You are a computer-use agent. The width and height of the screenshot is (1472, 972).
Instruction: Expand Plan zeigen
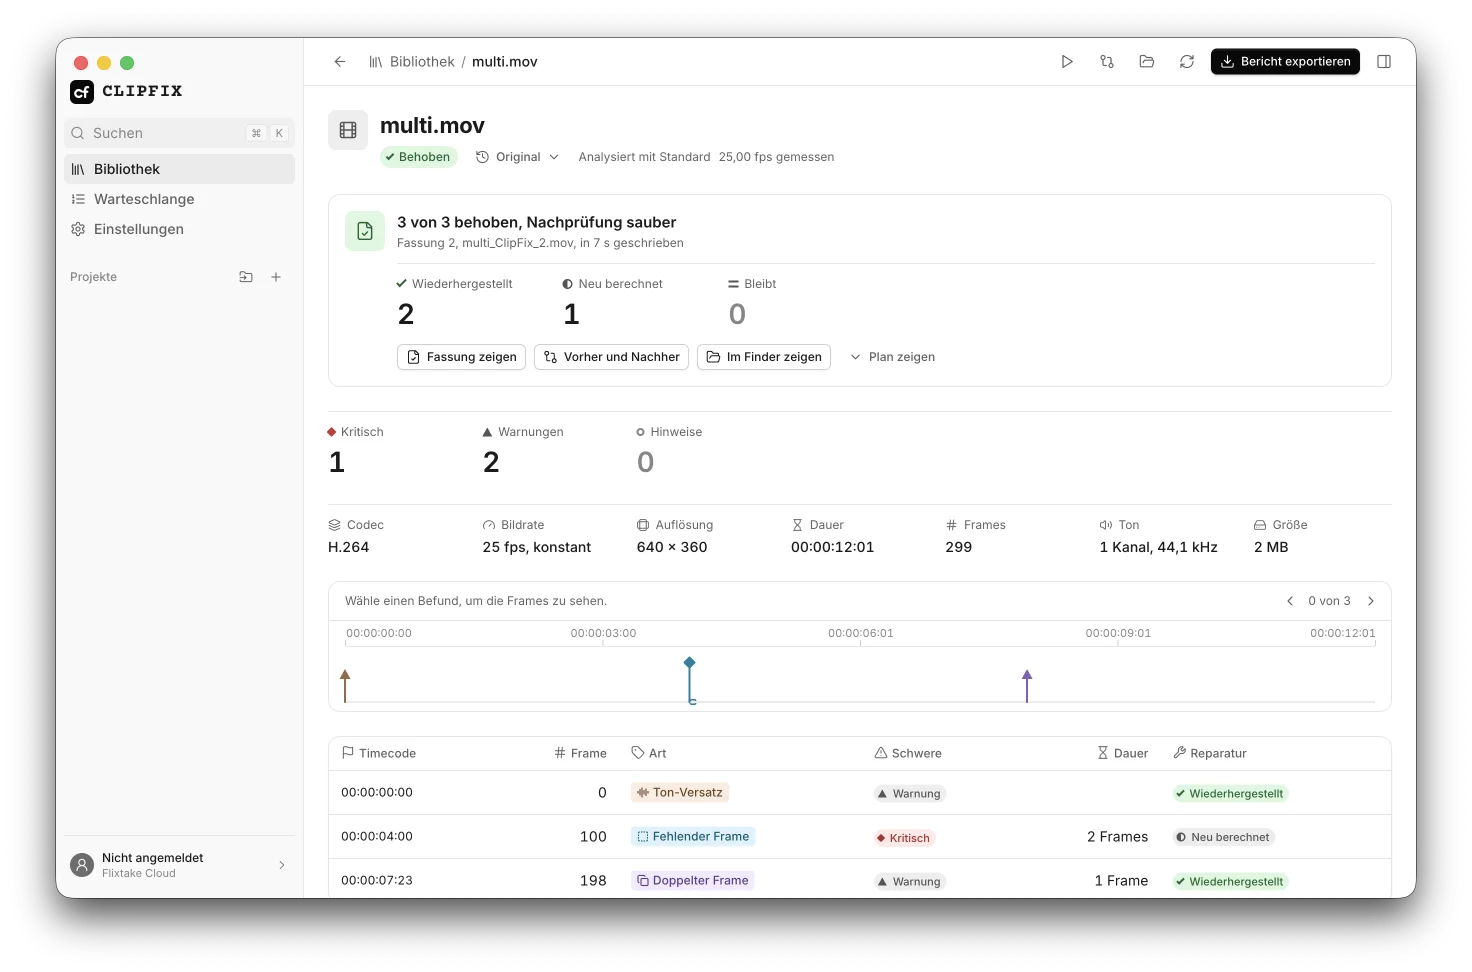(892, 357)
